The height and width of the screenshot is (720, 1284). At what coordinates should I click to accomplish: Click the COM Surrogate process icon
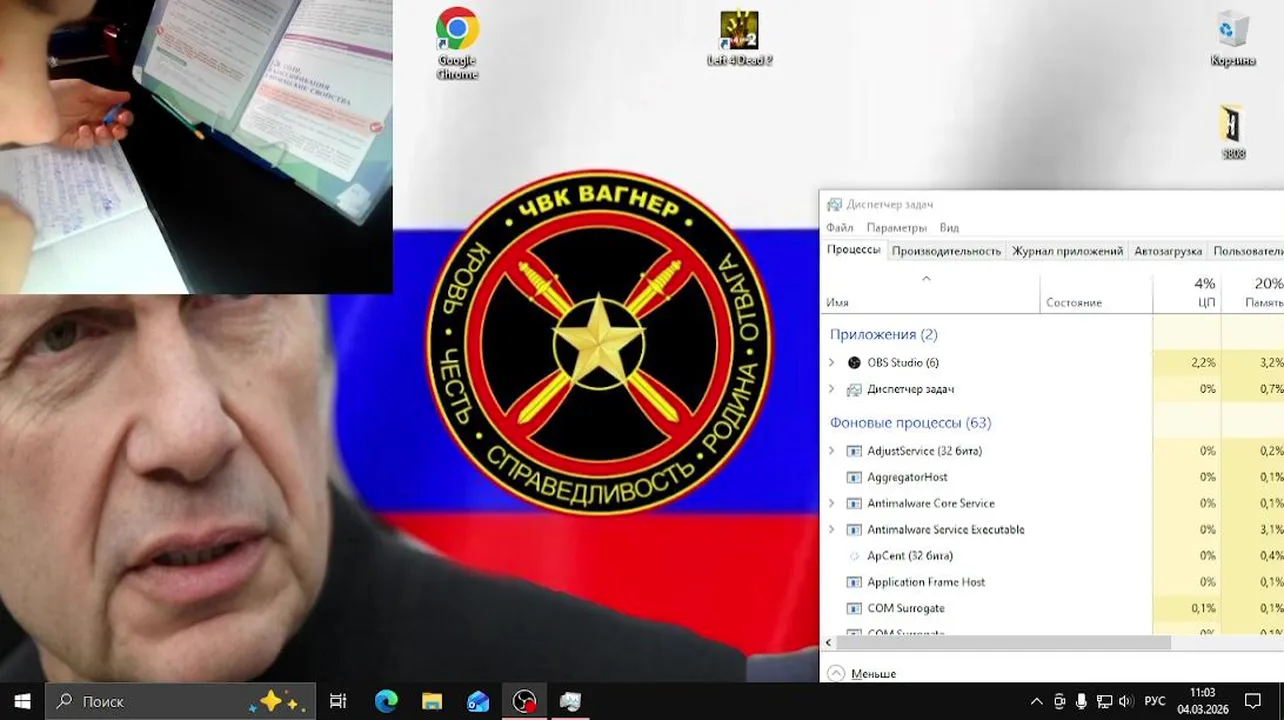tap(854, 608)
